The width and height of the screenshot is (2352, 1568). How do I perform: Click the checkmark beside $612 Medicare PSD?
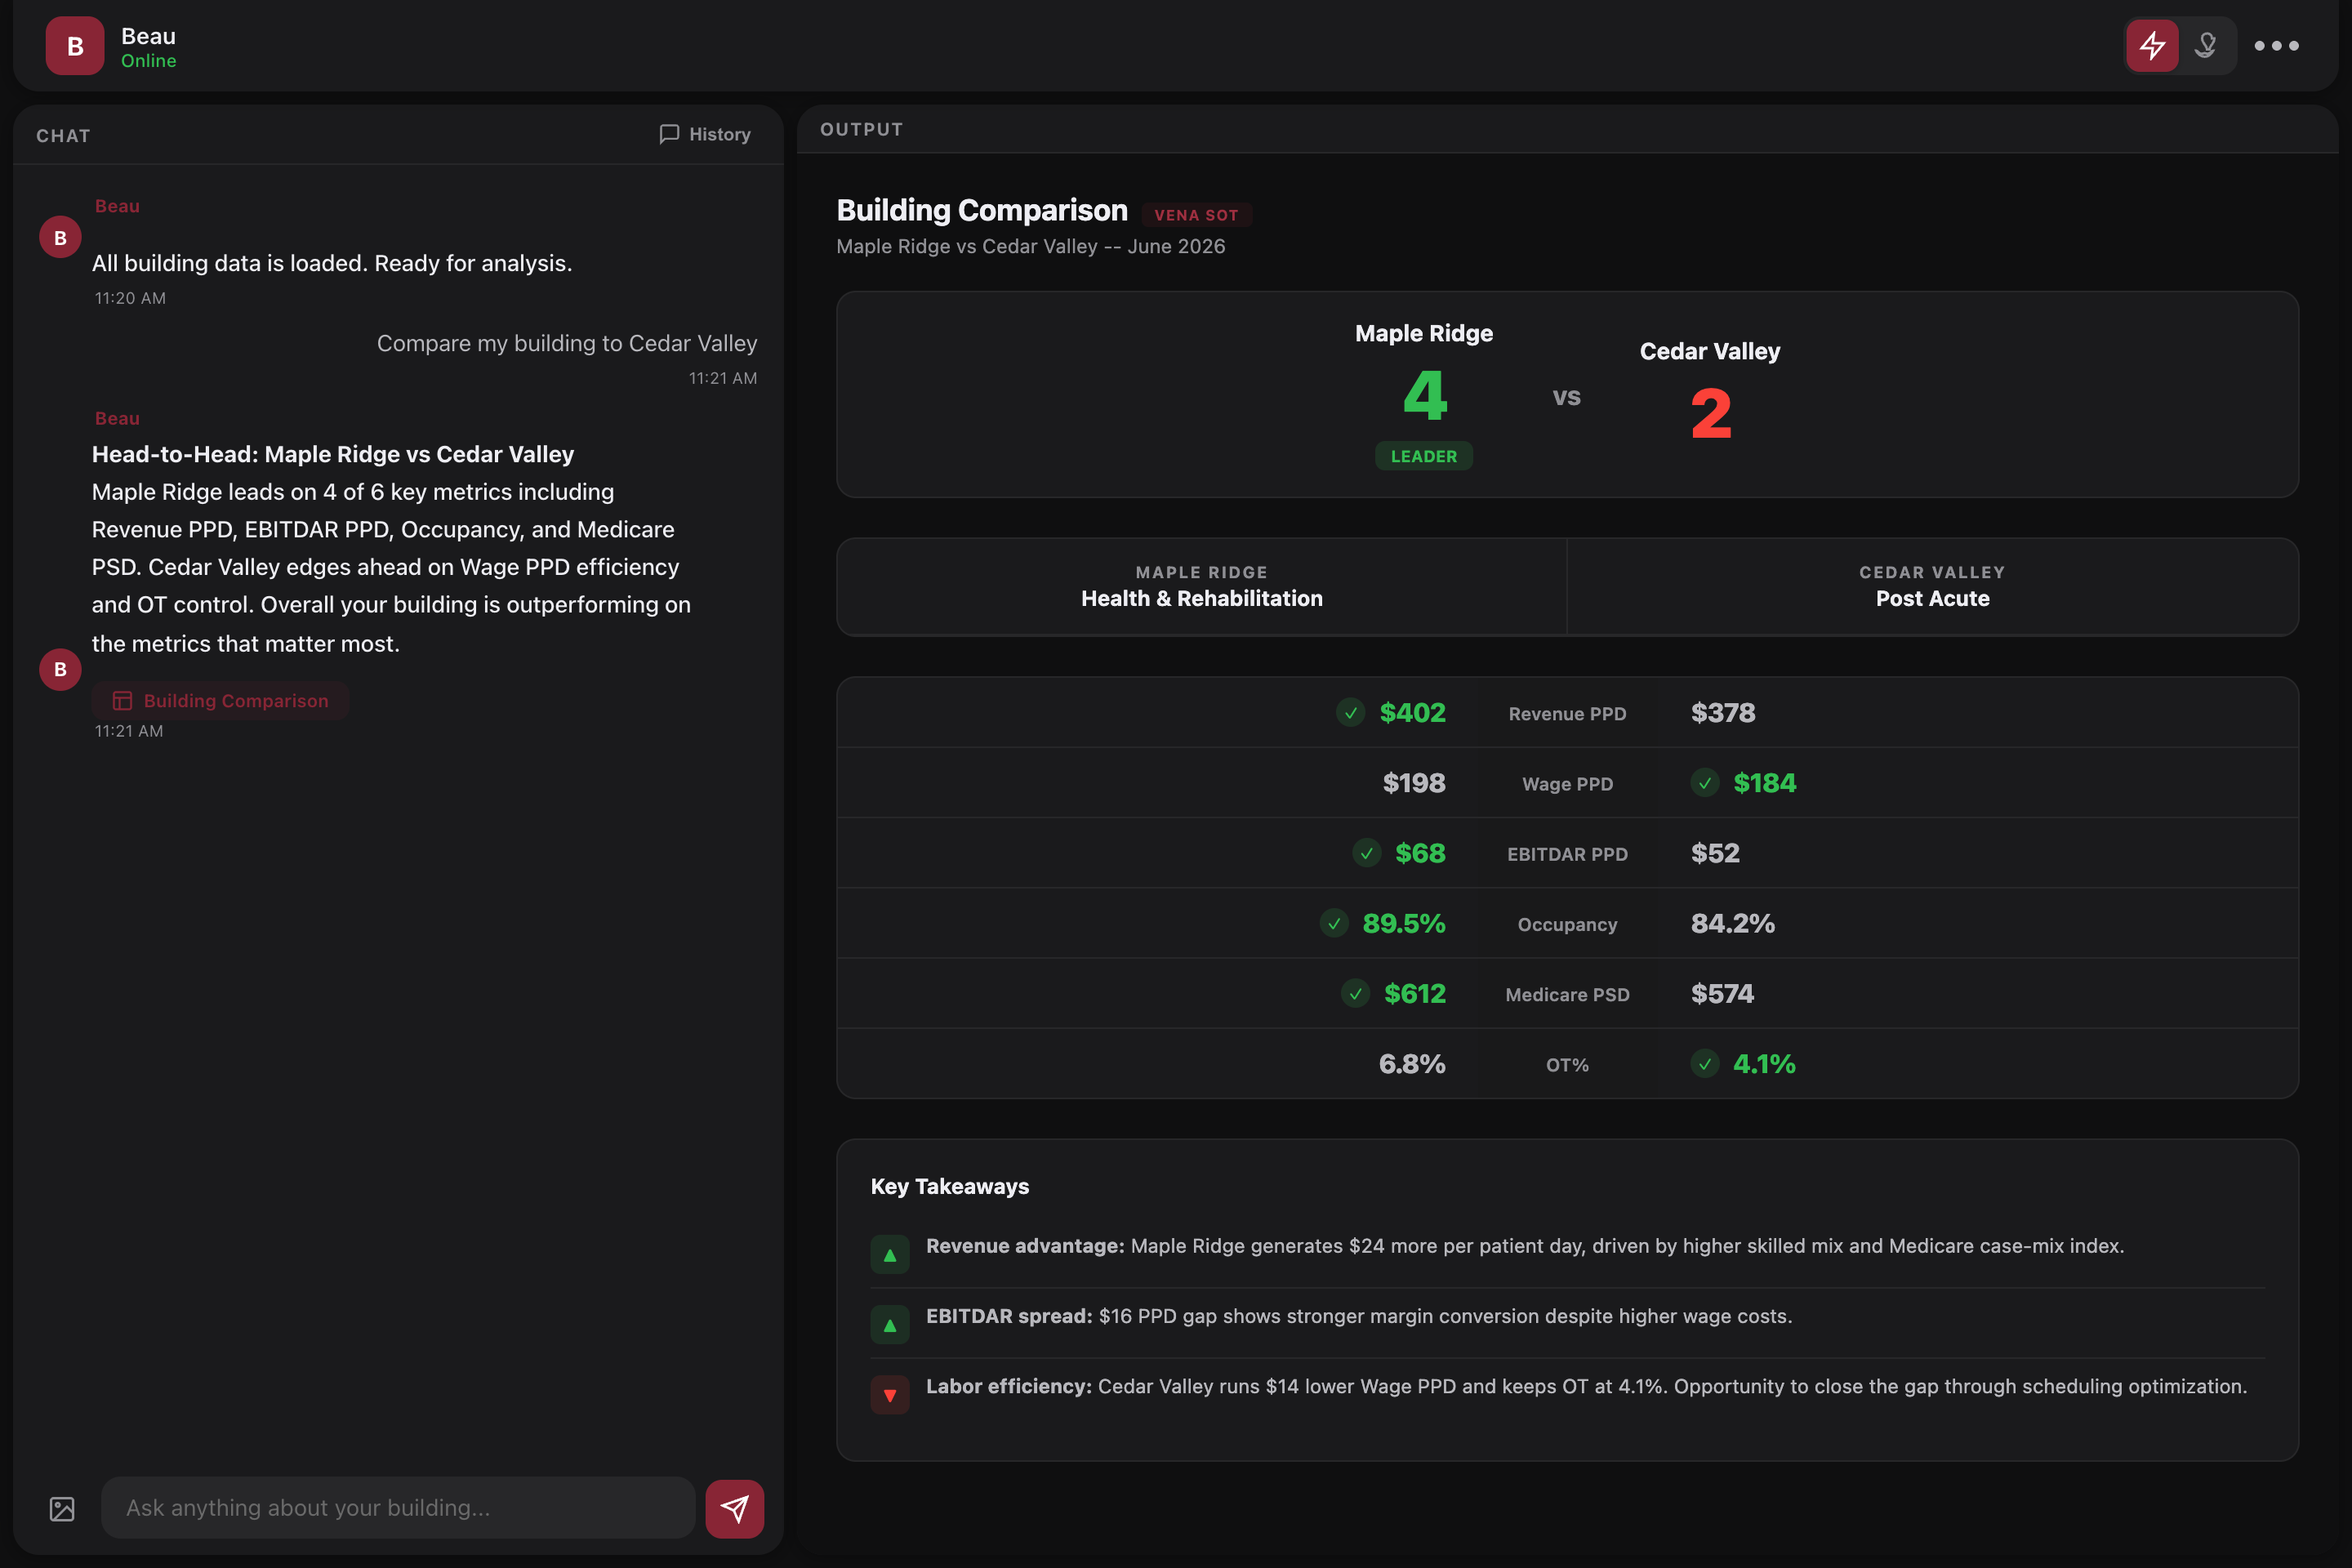pos(1355,994)
